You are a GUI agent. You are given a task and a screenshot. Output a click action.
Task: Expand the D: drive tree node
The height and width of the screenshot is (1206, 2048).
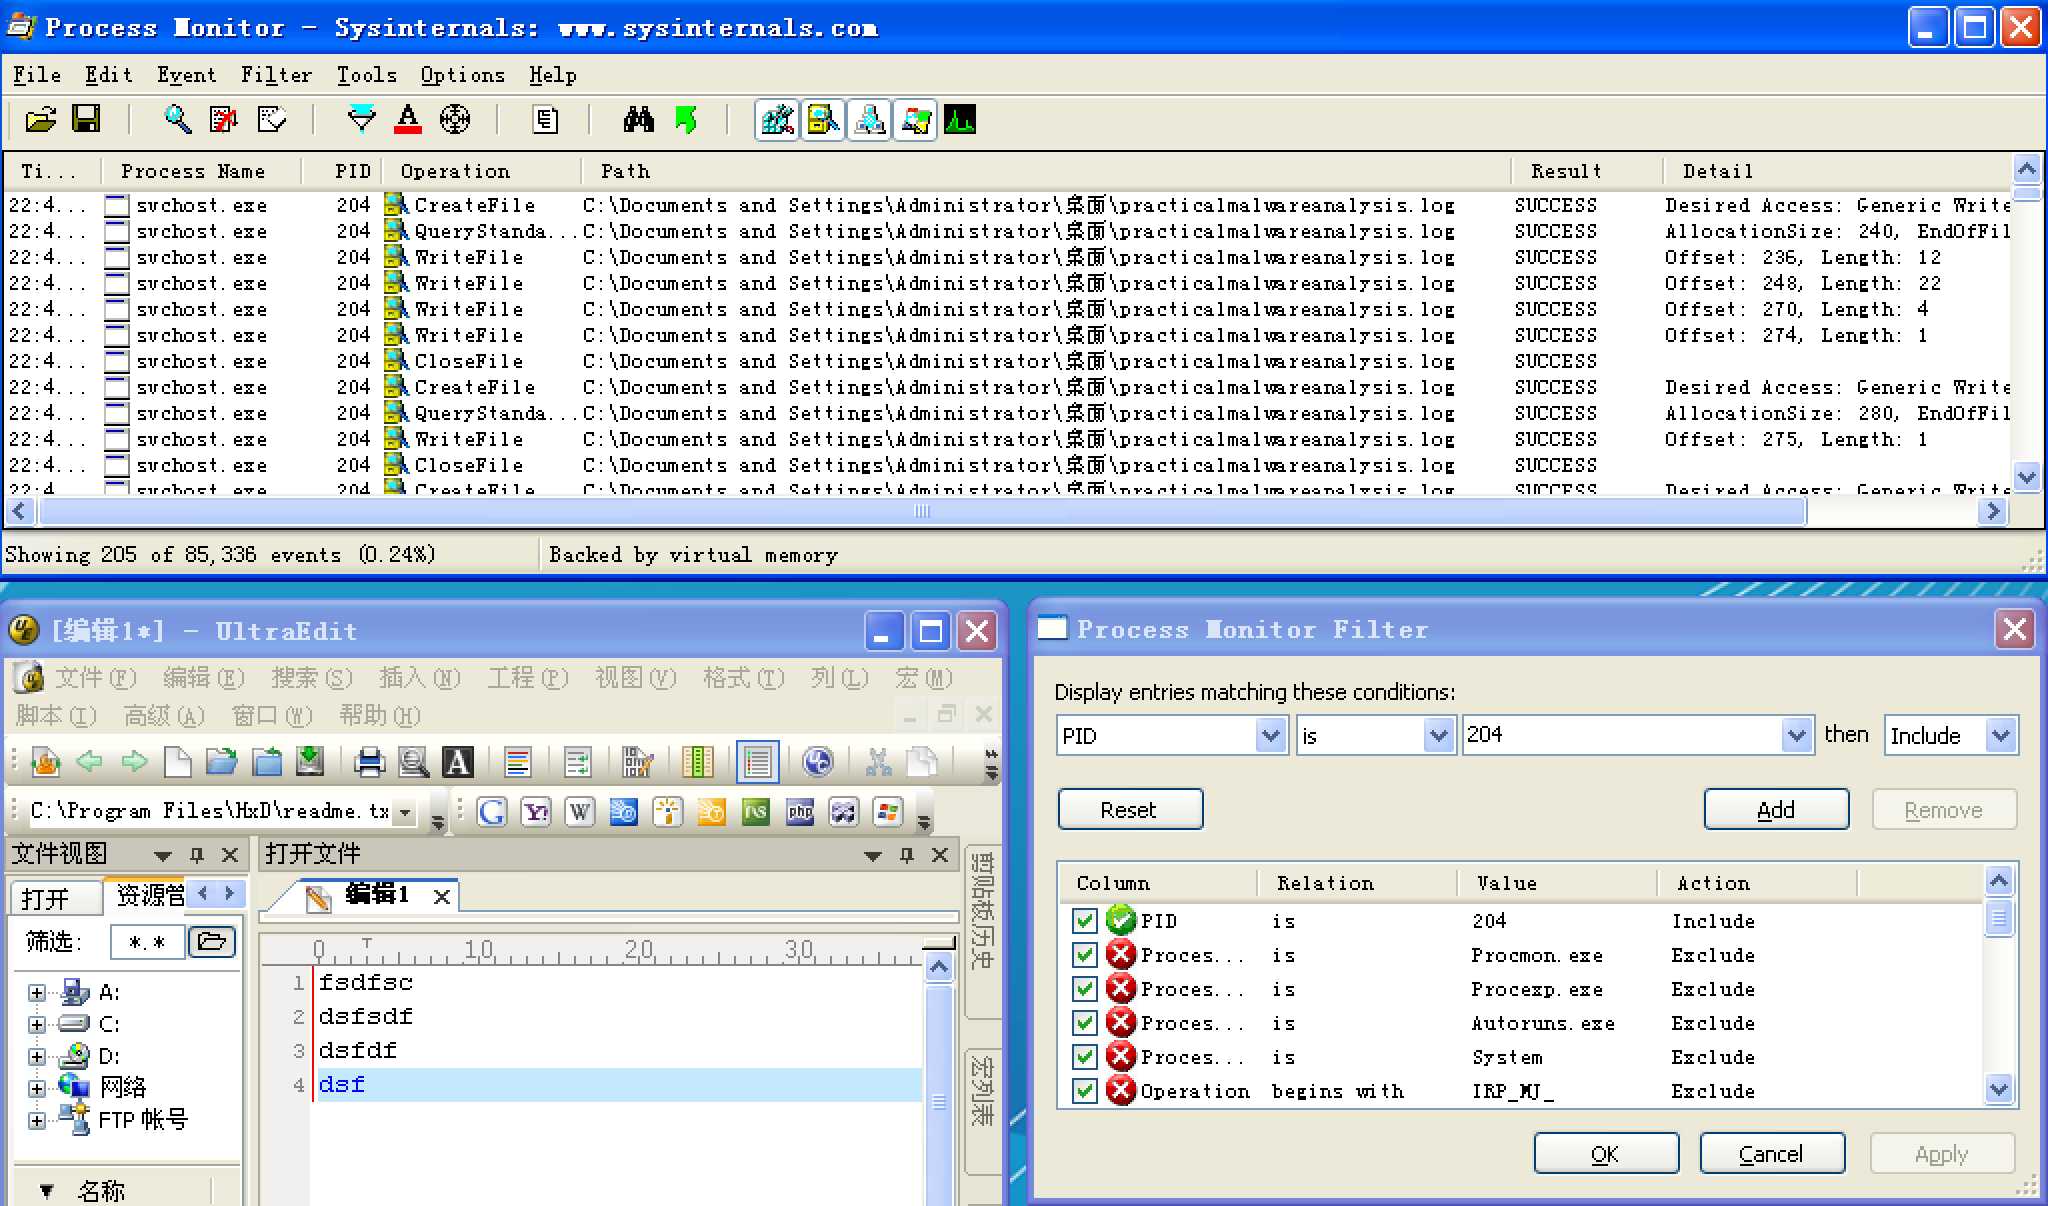click(37, 1056)
